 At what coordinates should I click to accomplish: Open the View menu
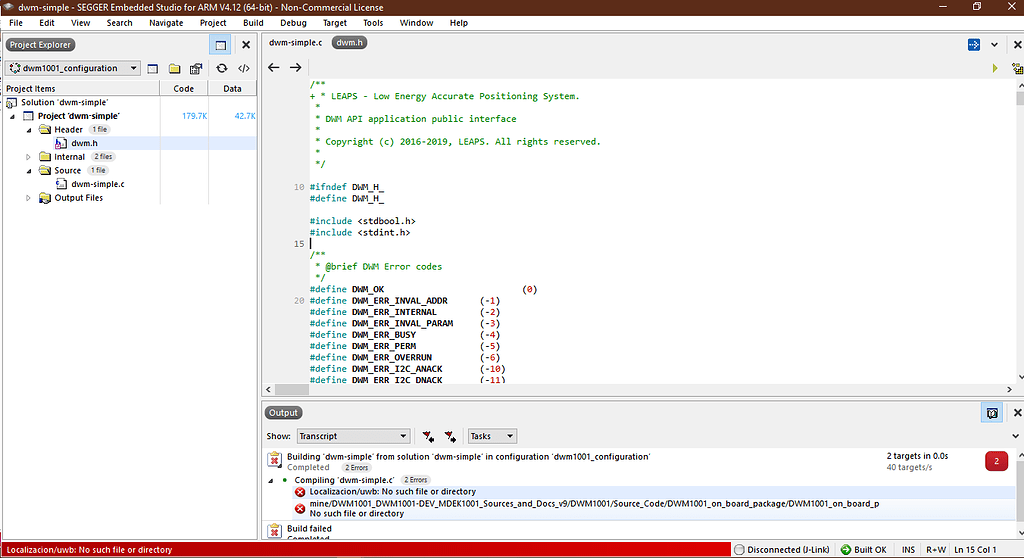(80, 23)
